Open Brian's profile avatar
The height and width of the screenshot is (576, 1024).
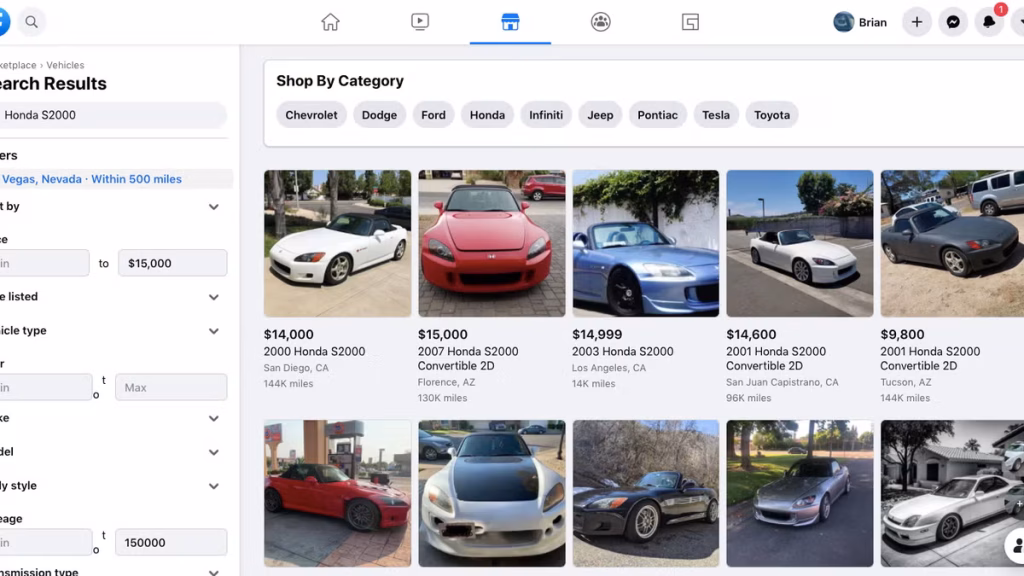coord(842,21)
